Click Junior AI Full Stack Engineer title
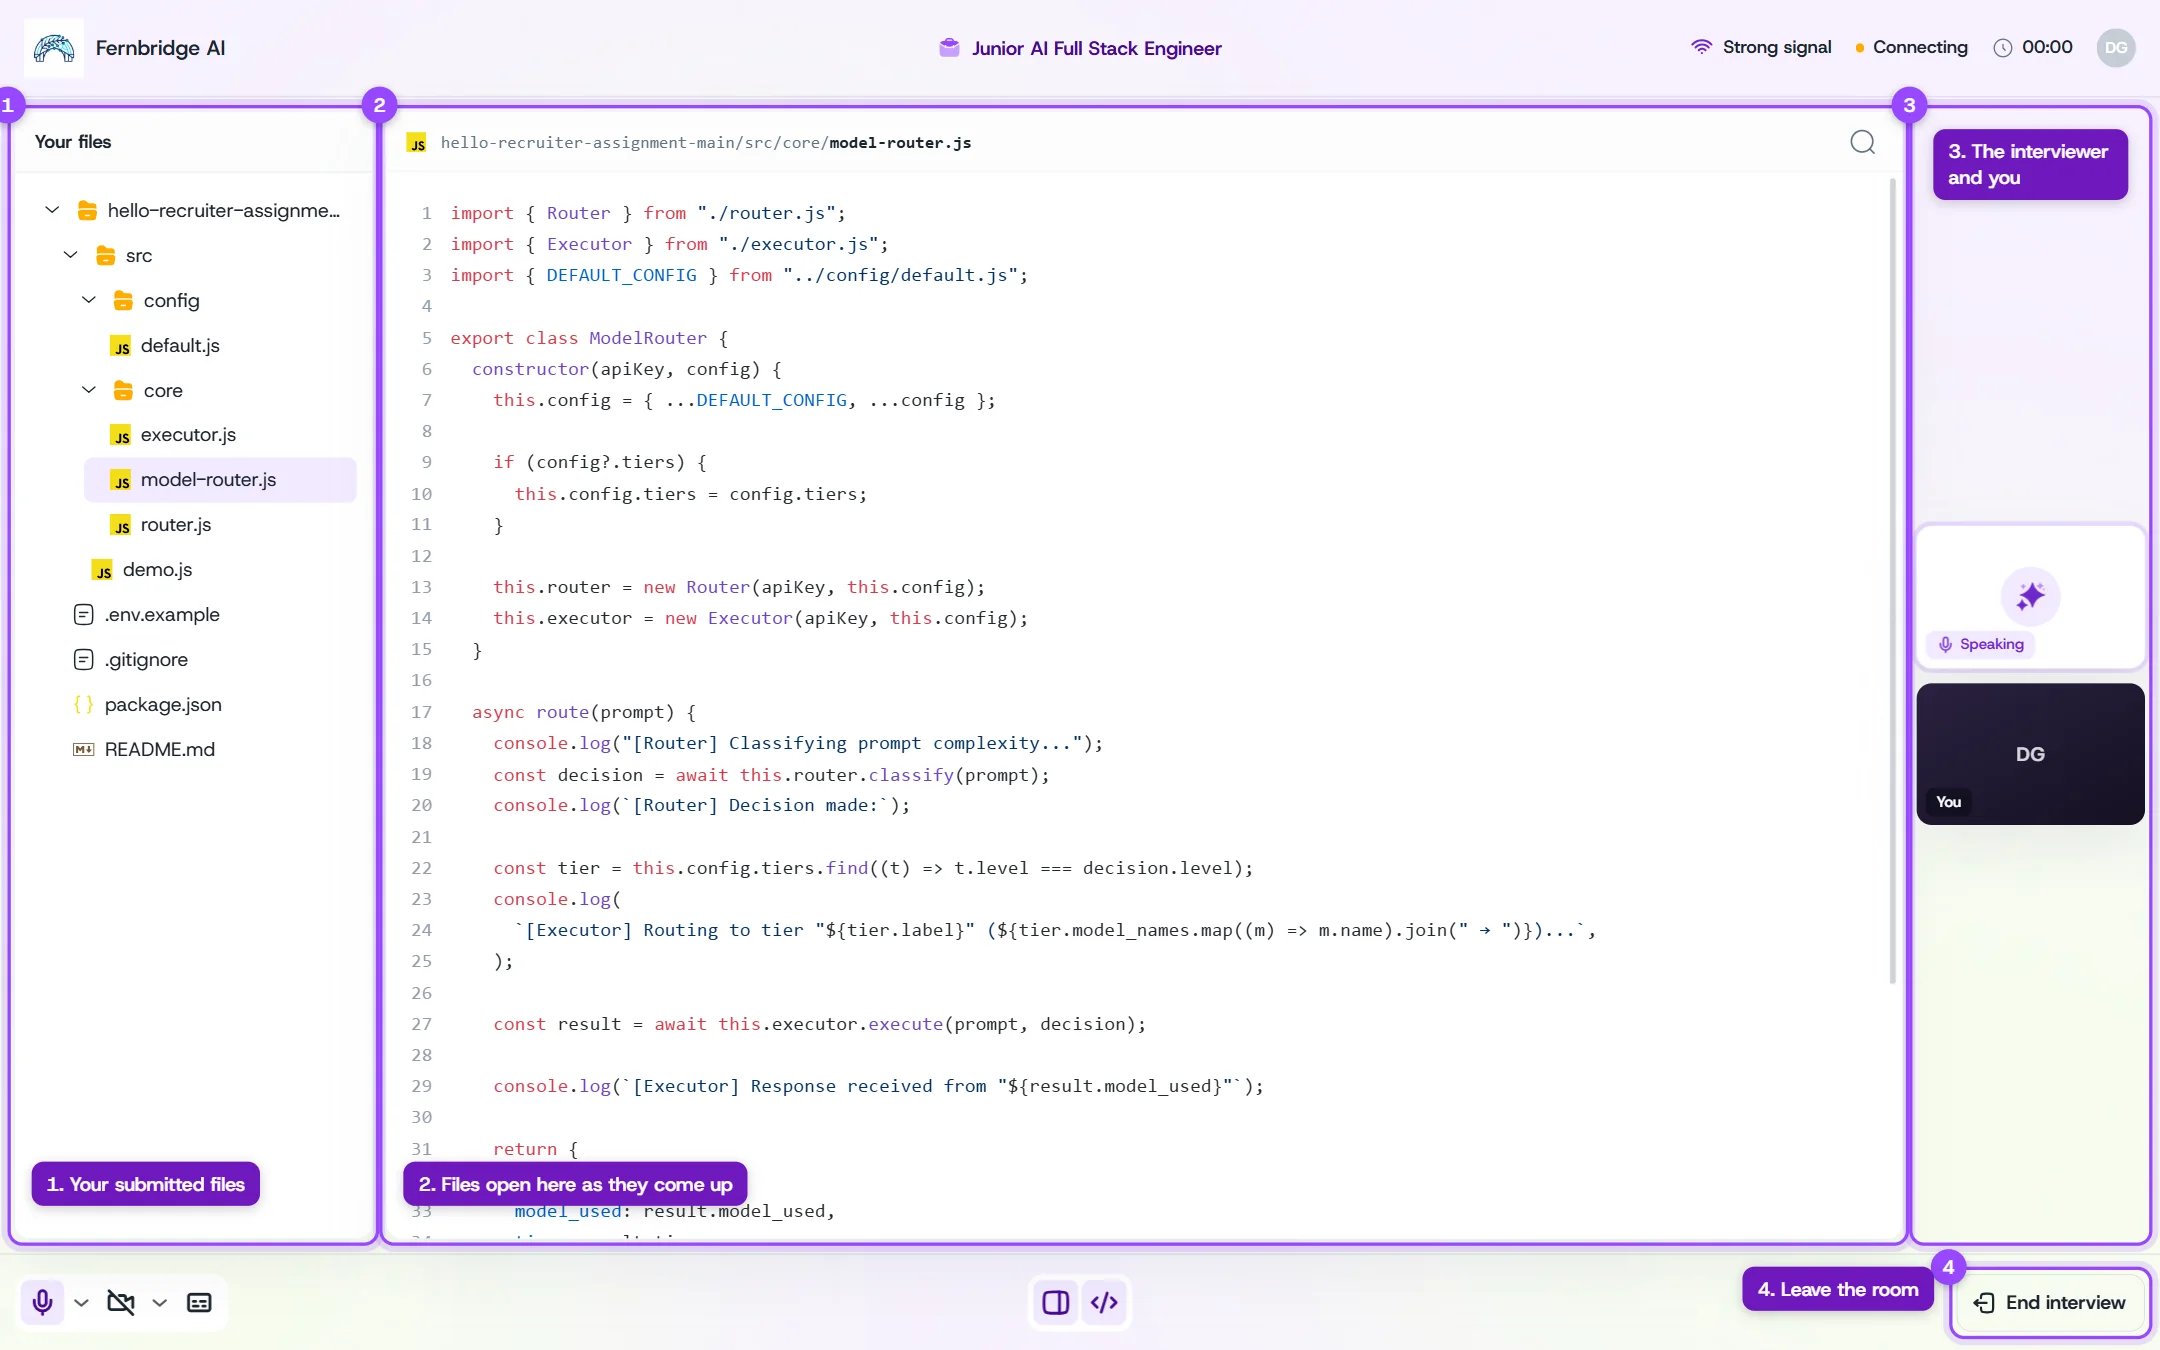 (1096, 48)
